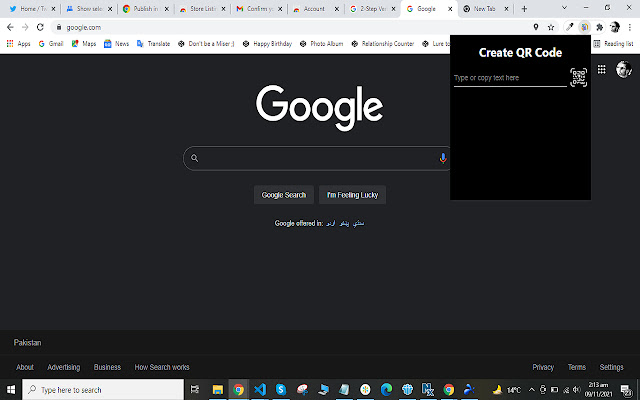Click the Terms footer link
Image resolution: width=640 pixels, height=400 pixels.
click(x=577, y=367)
